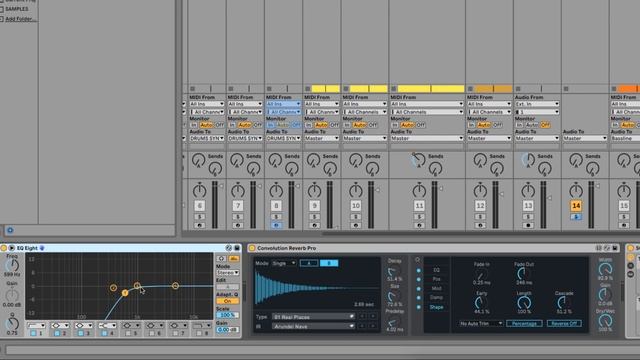
Task: Adjust reverb Fade Out knob
Action: [x=524, y=273]
